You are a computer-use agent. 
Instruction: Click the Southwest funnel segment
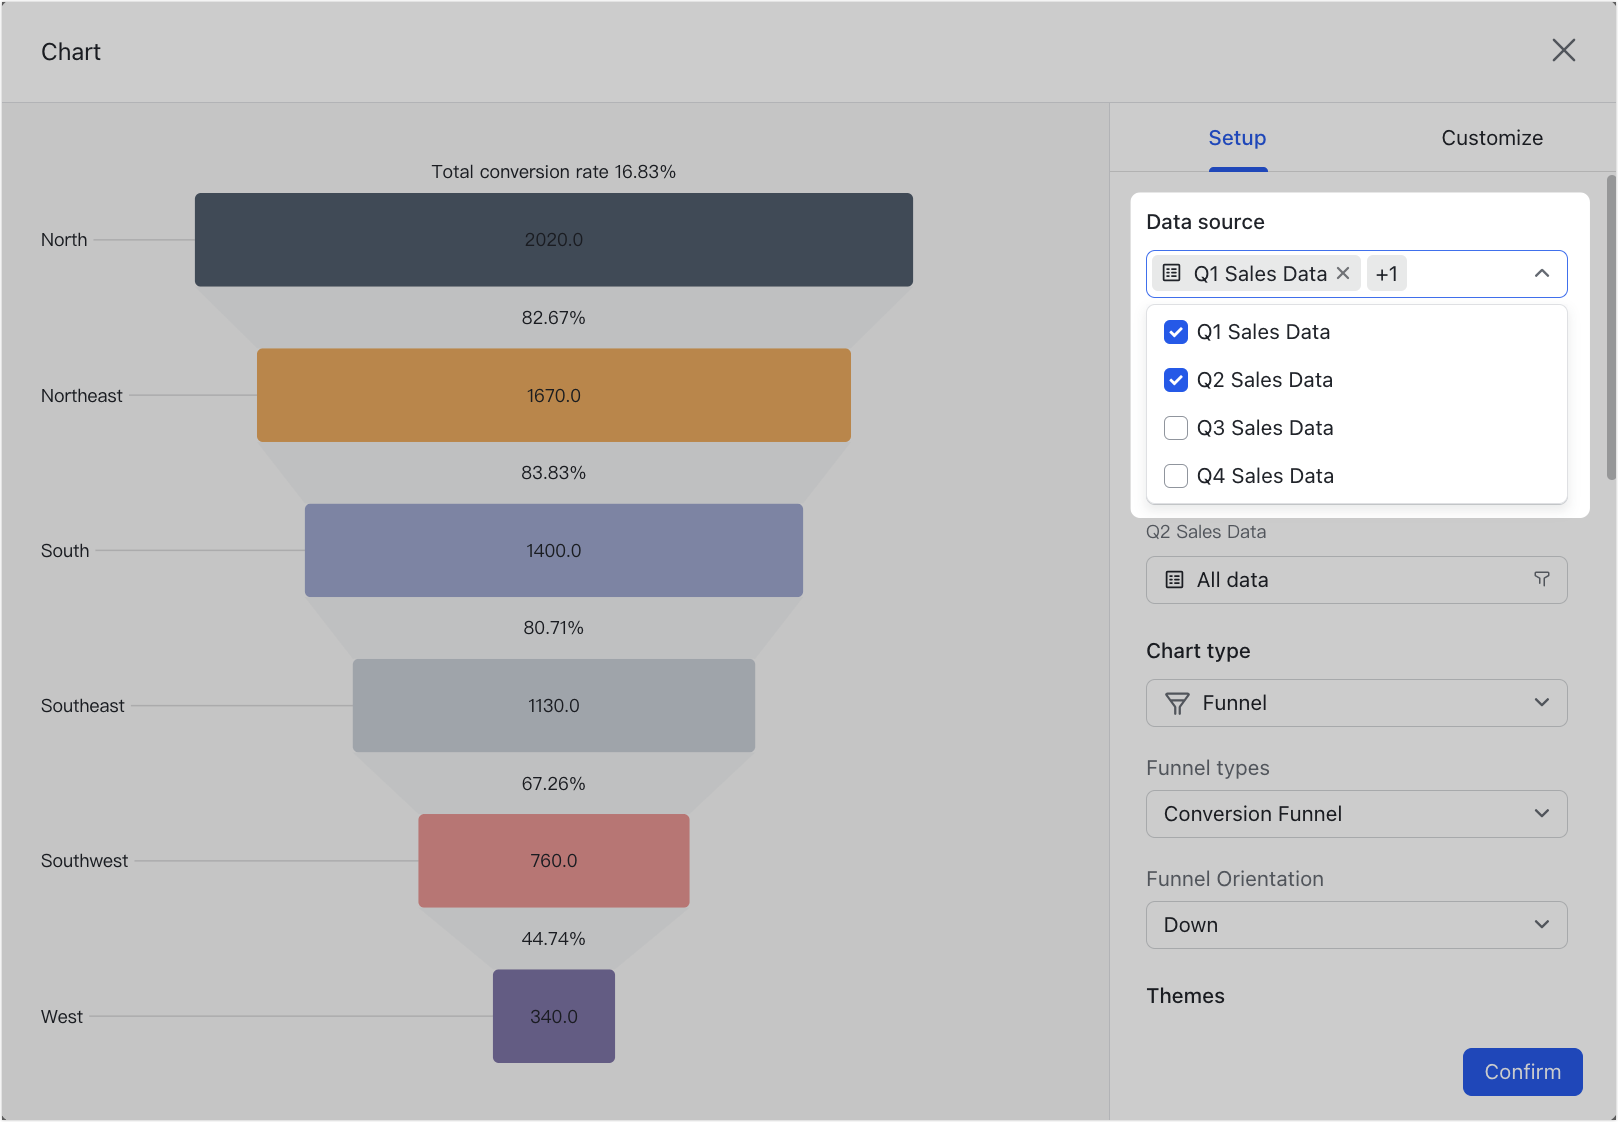pyautogui.click(x=553, y=860)
